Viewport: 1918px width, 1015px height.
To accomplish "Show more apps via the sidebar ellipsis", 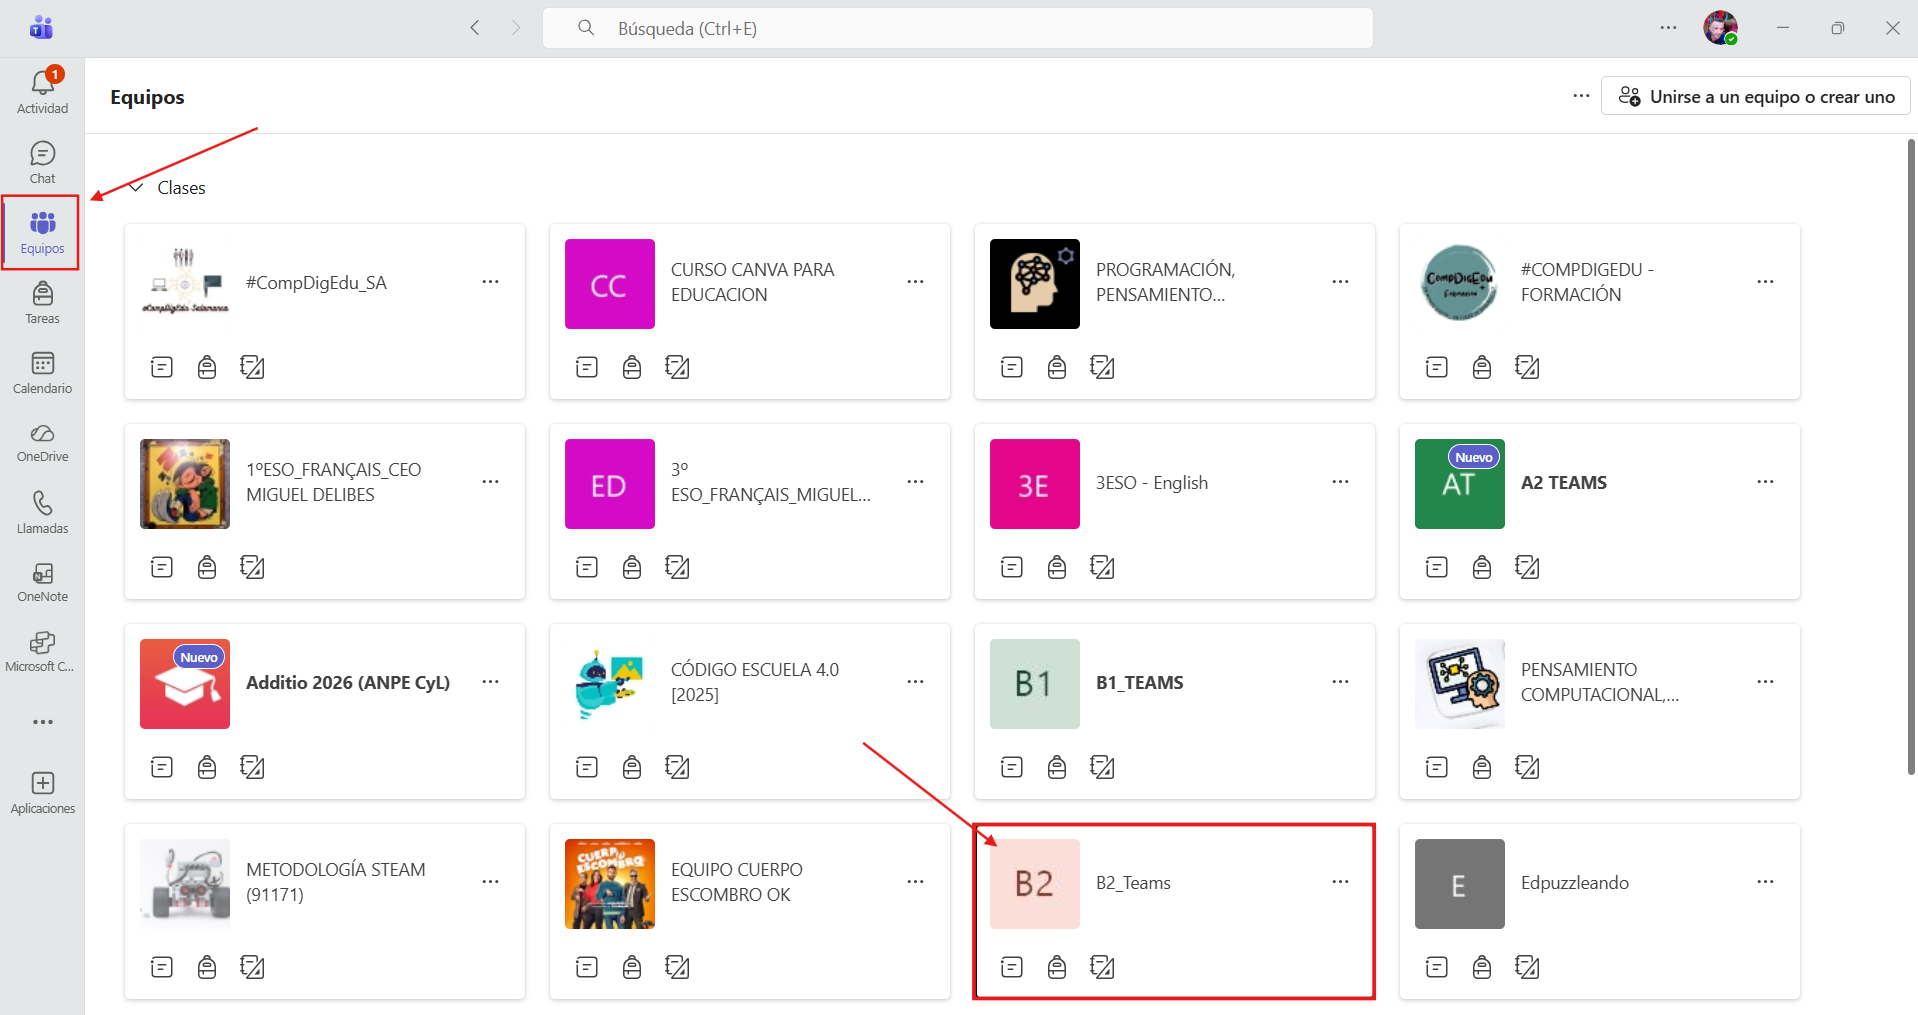I will tap(42, 722).
